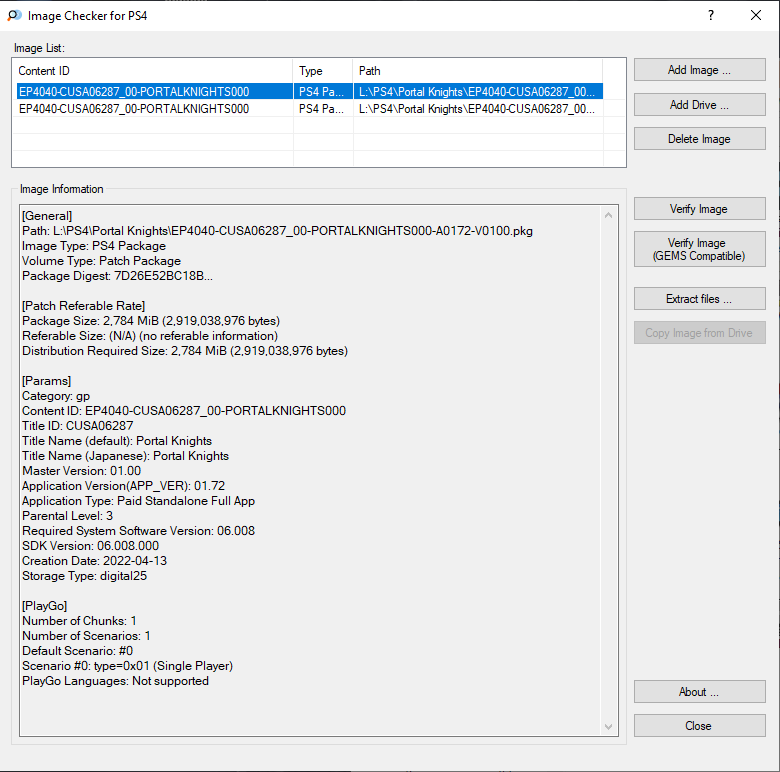The height and width of the screenshot is (772, 780).
Task: Click the Type column header
Action: click(323, 71)
